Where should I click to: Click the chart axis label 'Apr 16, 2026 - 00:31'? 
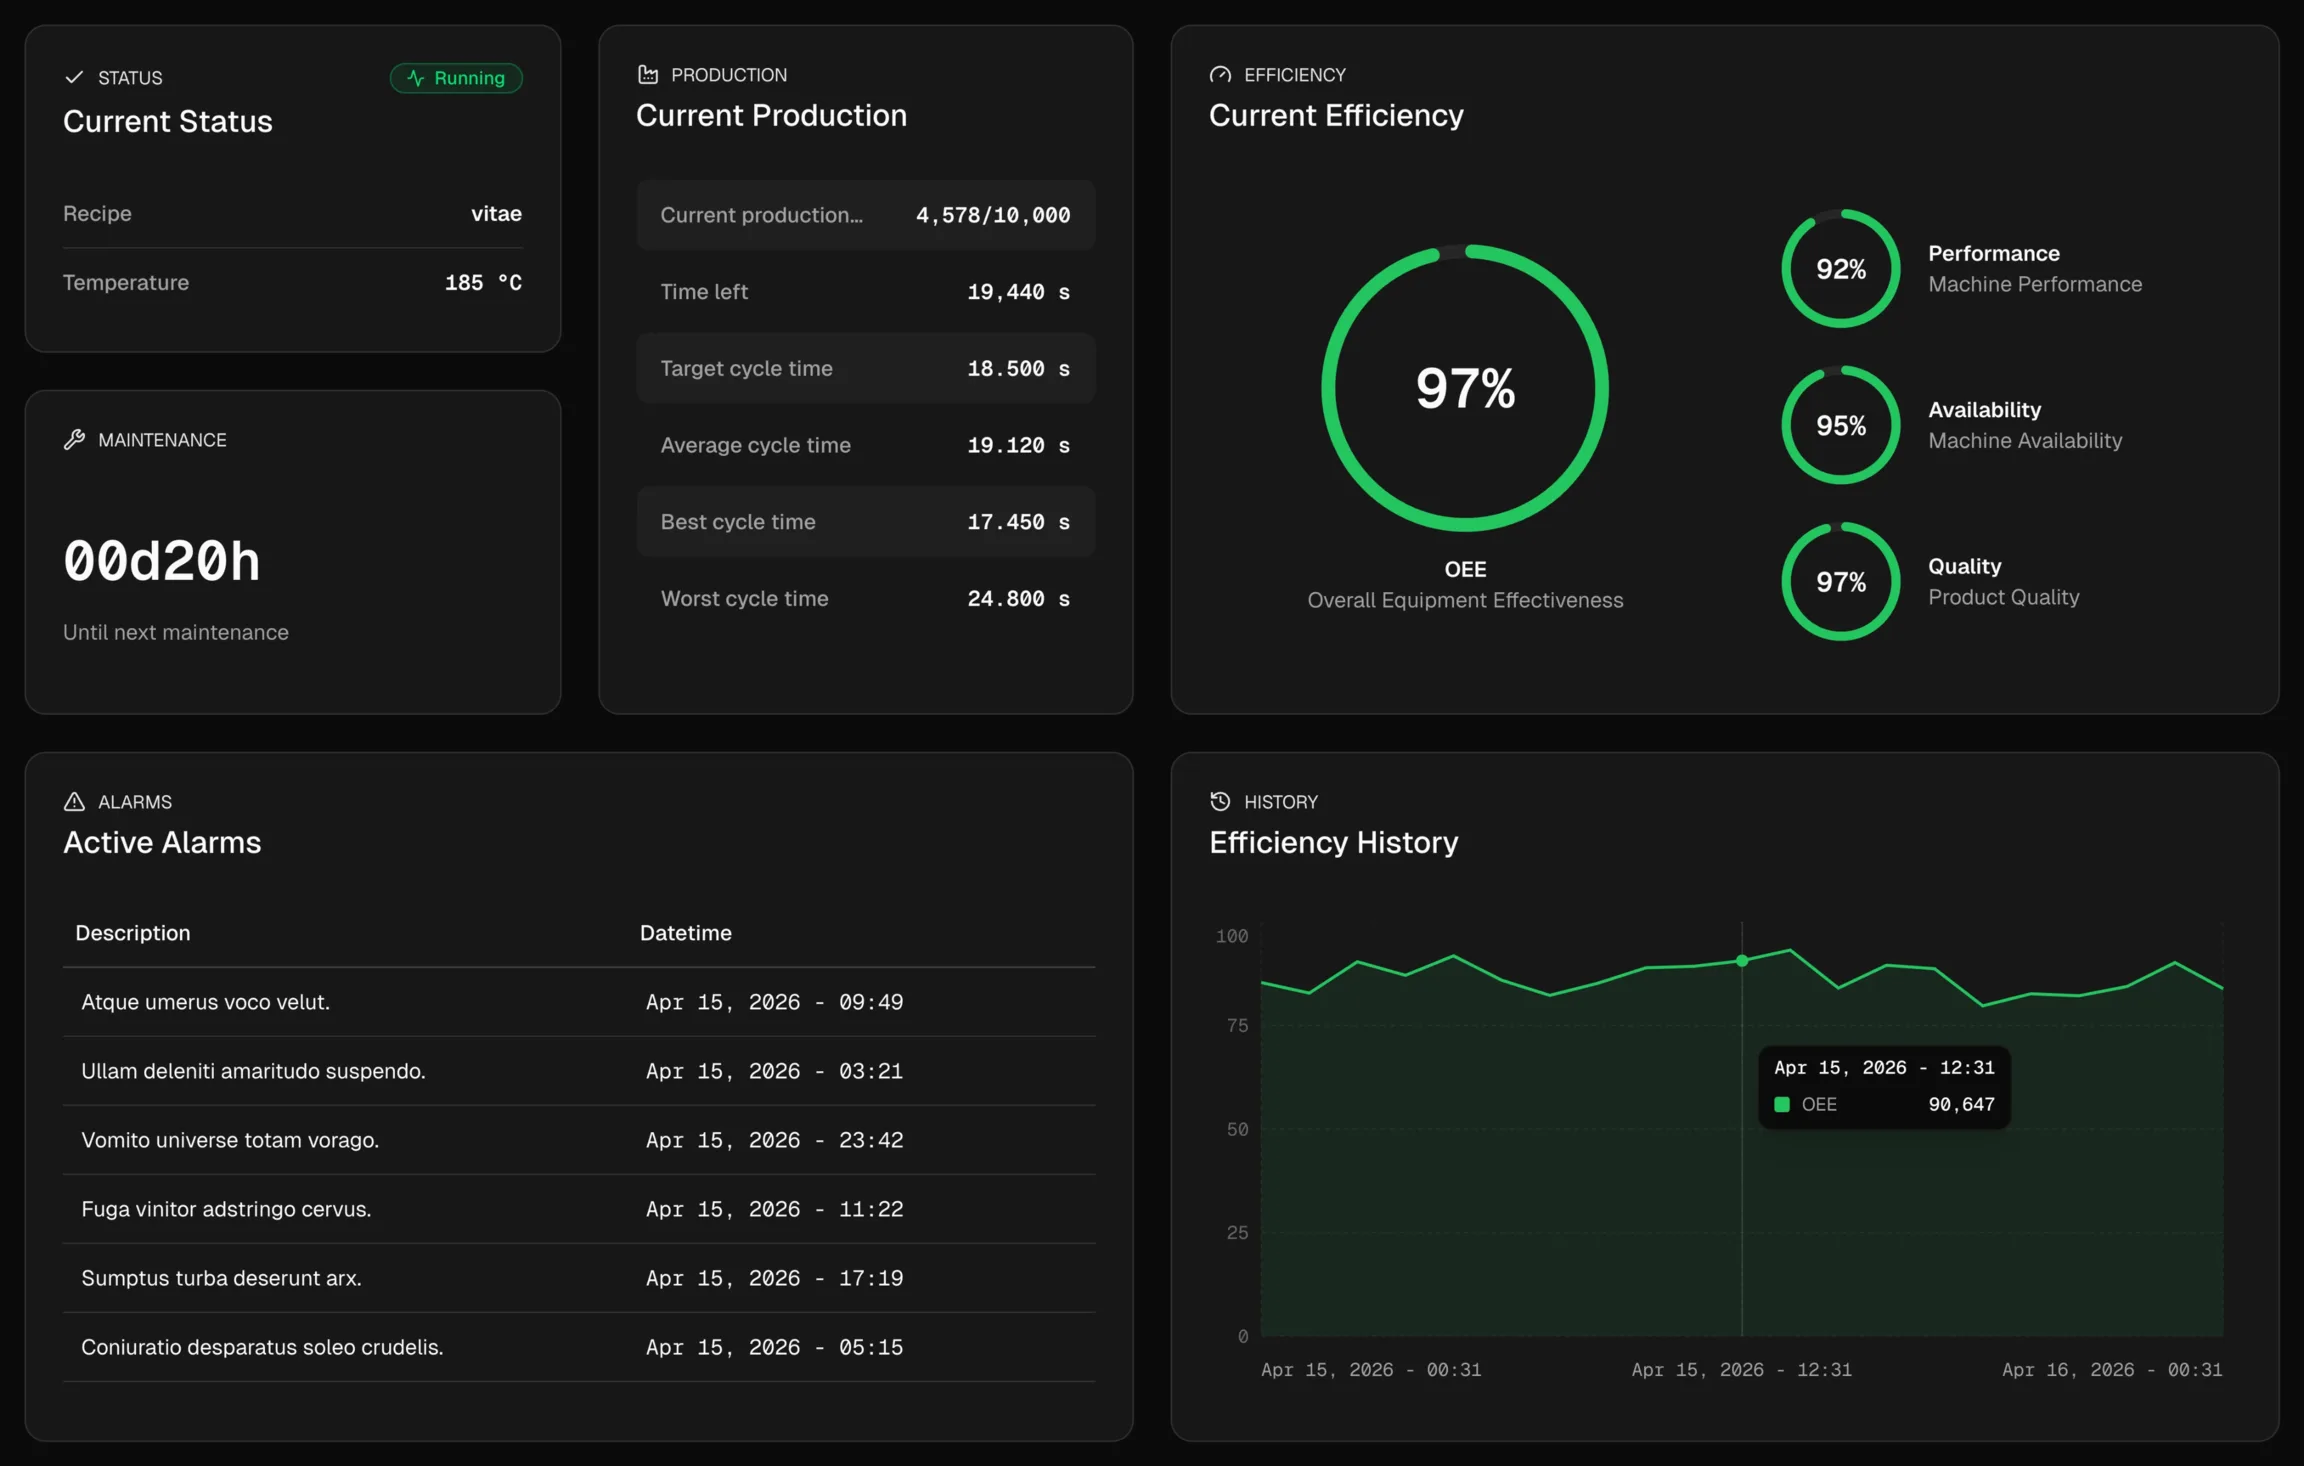(2112, 1370)
